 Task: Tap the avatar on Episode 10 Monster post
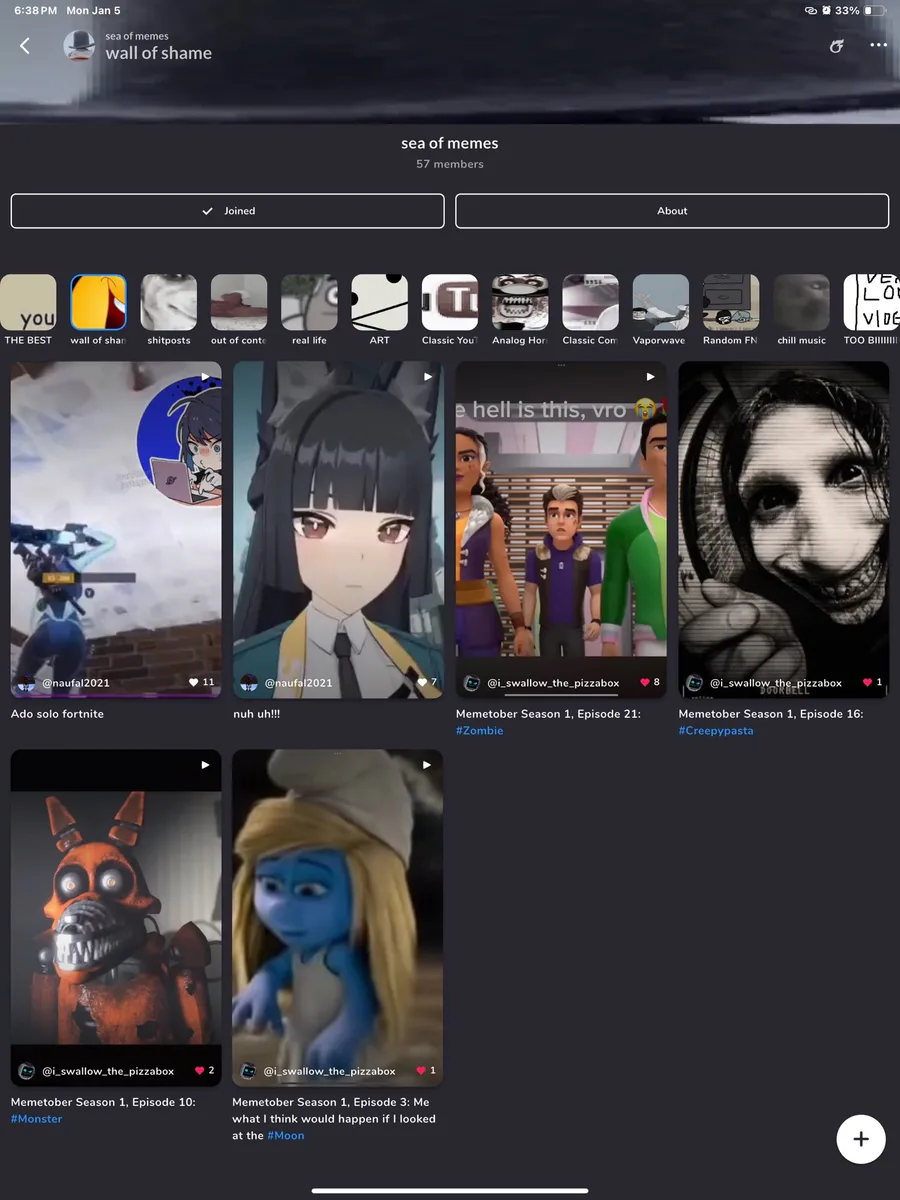[27, 1071]
